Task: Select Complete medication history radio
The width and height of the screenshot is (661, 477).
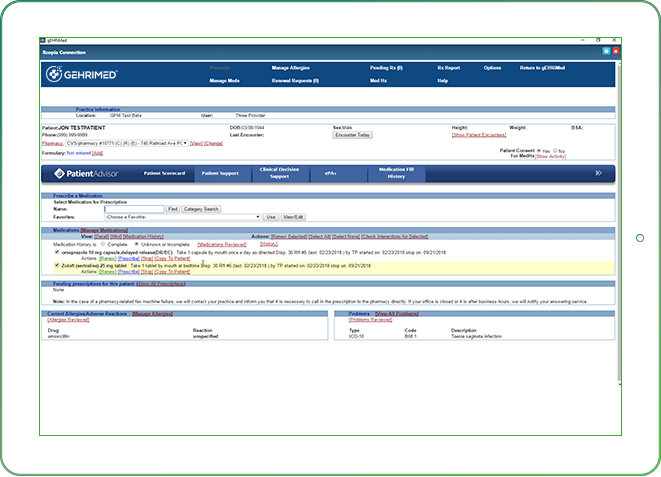Action: pyautogui.click(x=103, y=244)
